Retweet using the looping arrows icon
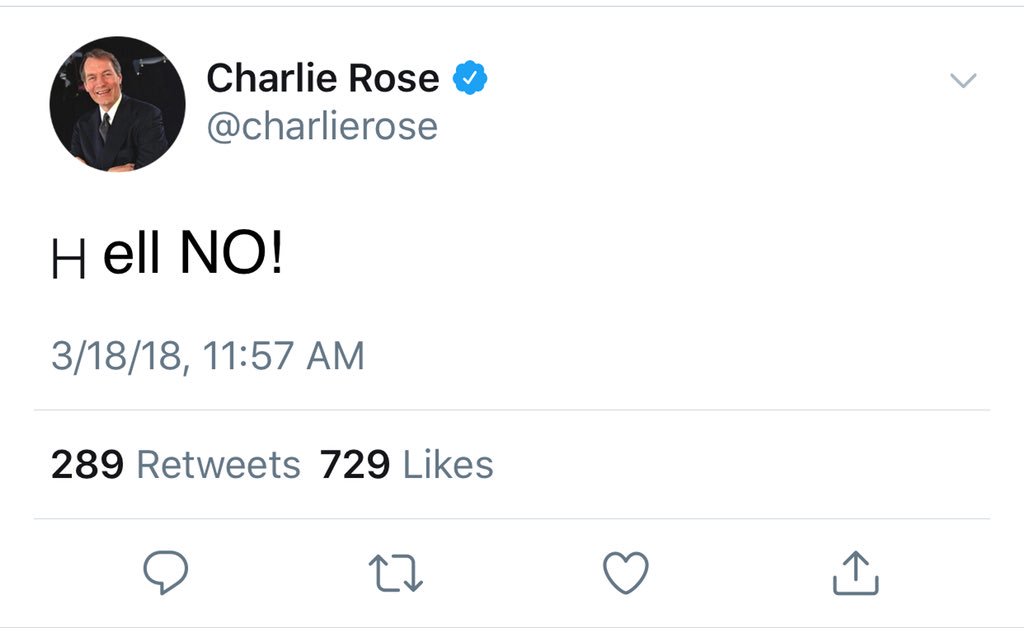The width and height of the screenshot is (1024, 632). click(x=396, y=573)
